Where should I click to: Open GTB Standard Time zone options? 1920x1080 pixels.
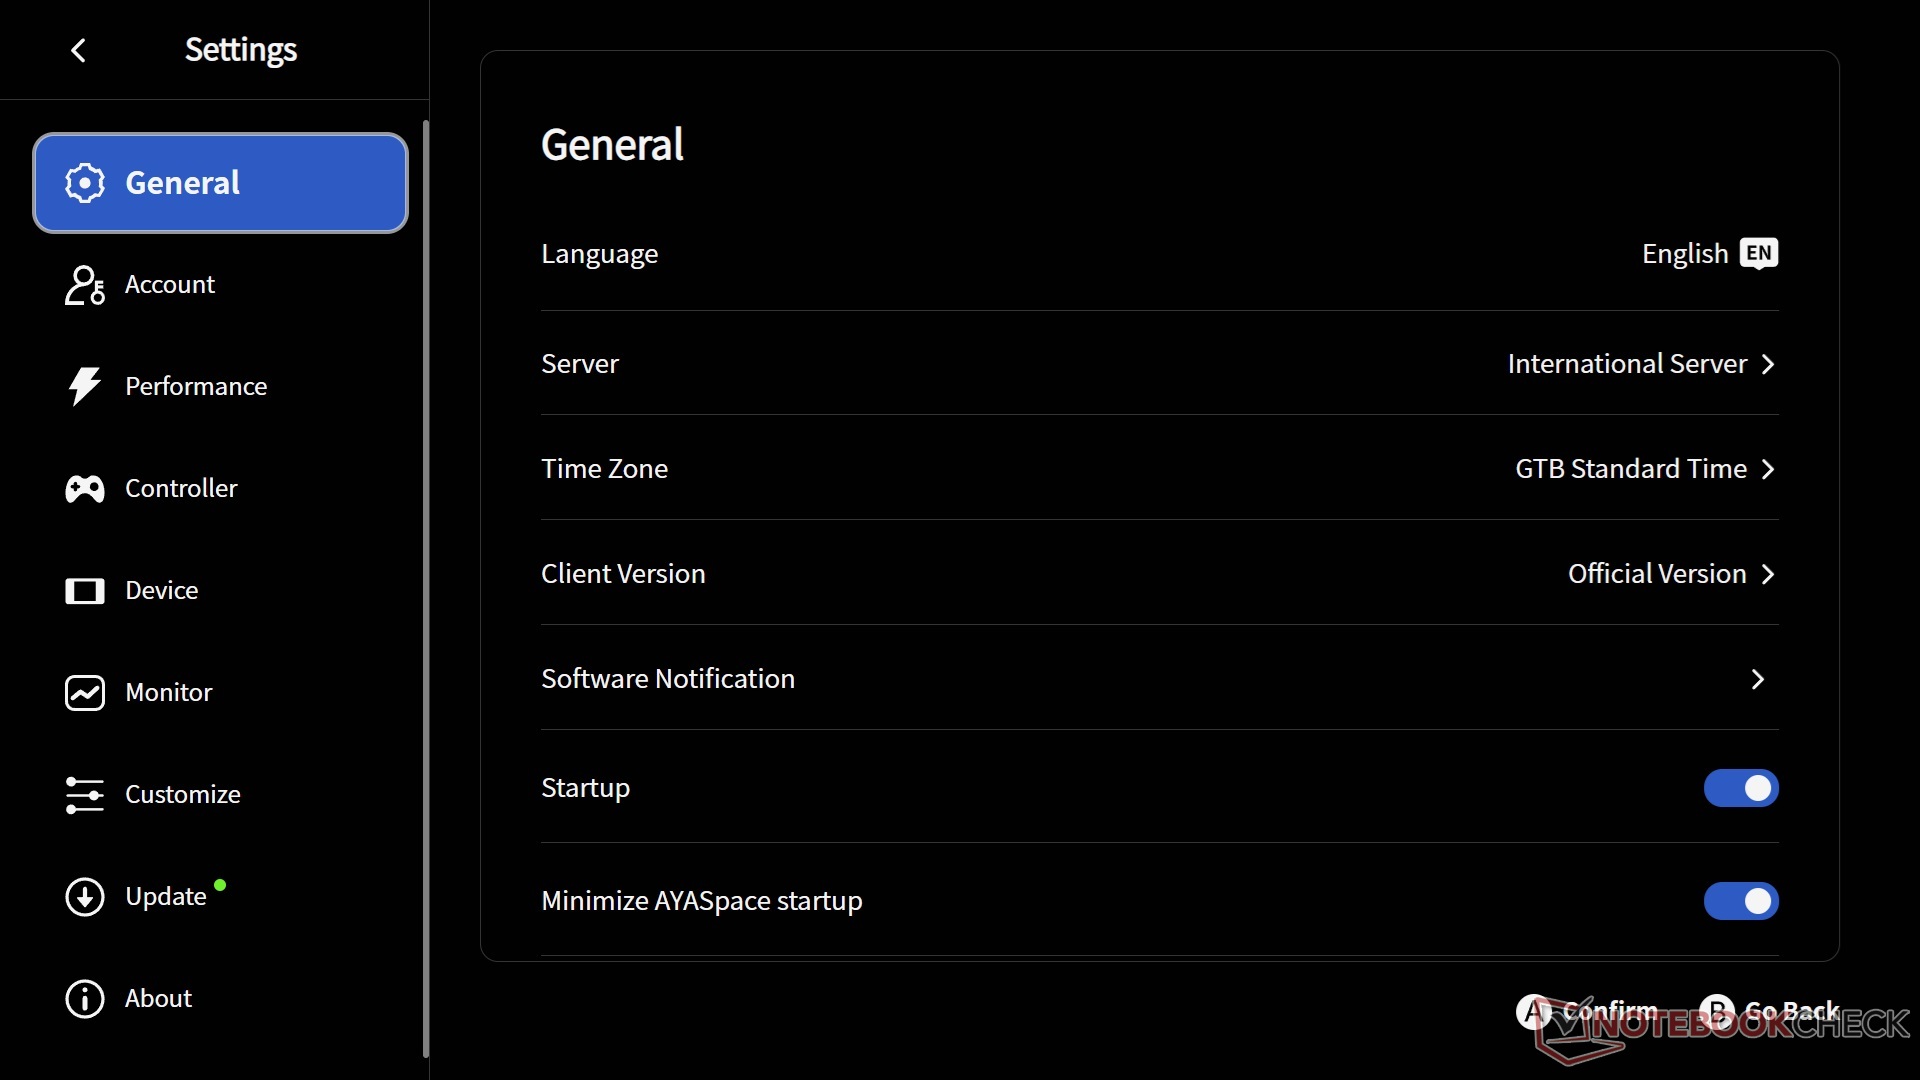click(1643, 469)
